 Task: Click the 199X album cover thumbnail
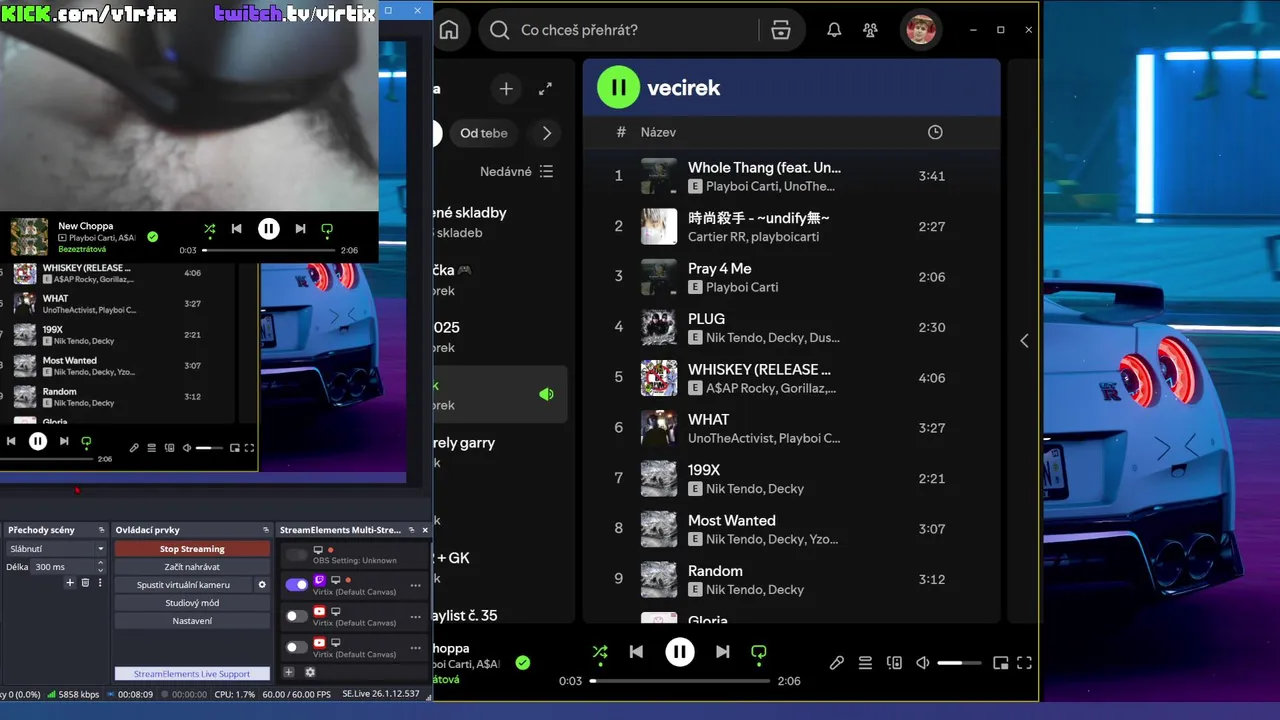click(659, 478)
